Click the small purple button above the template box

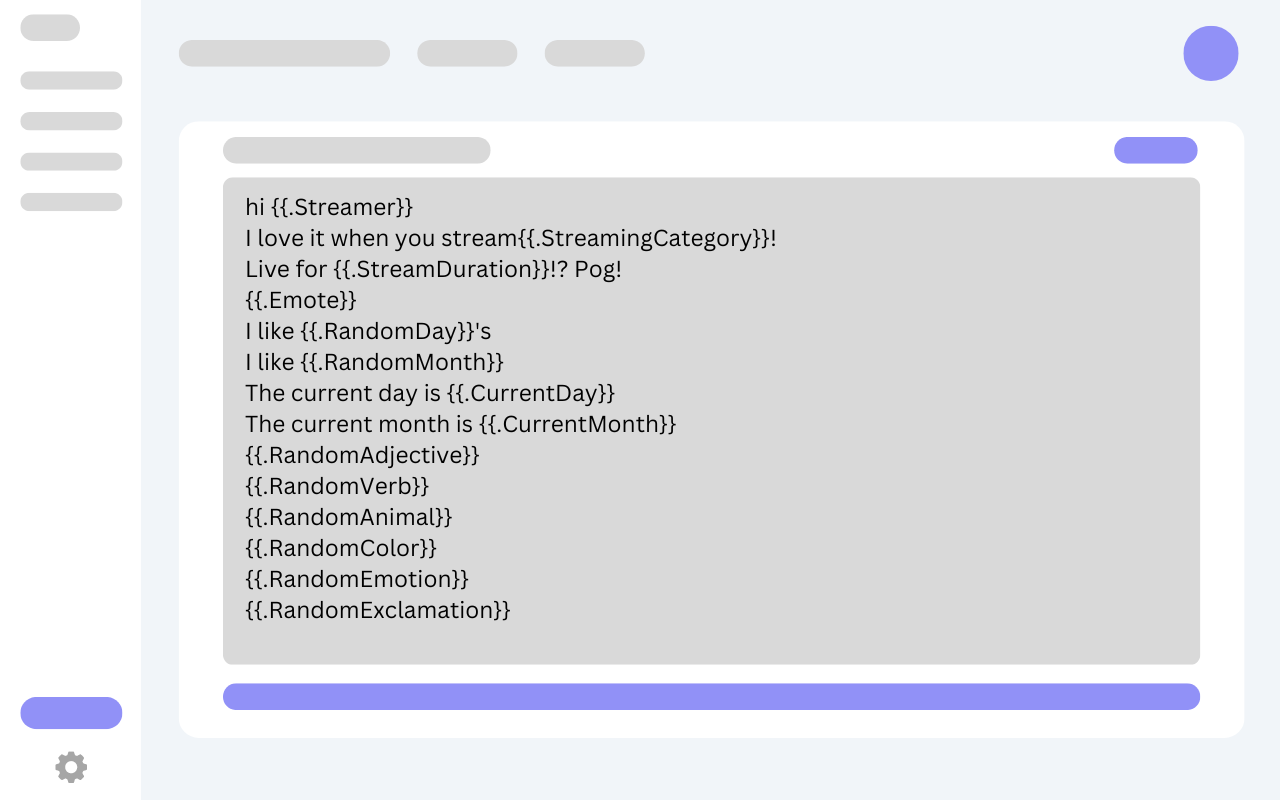1155,150
